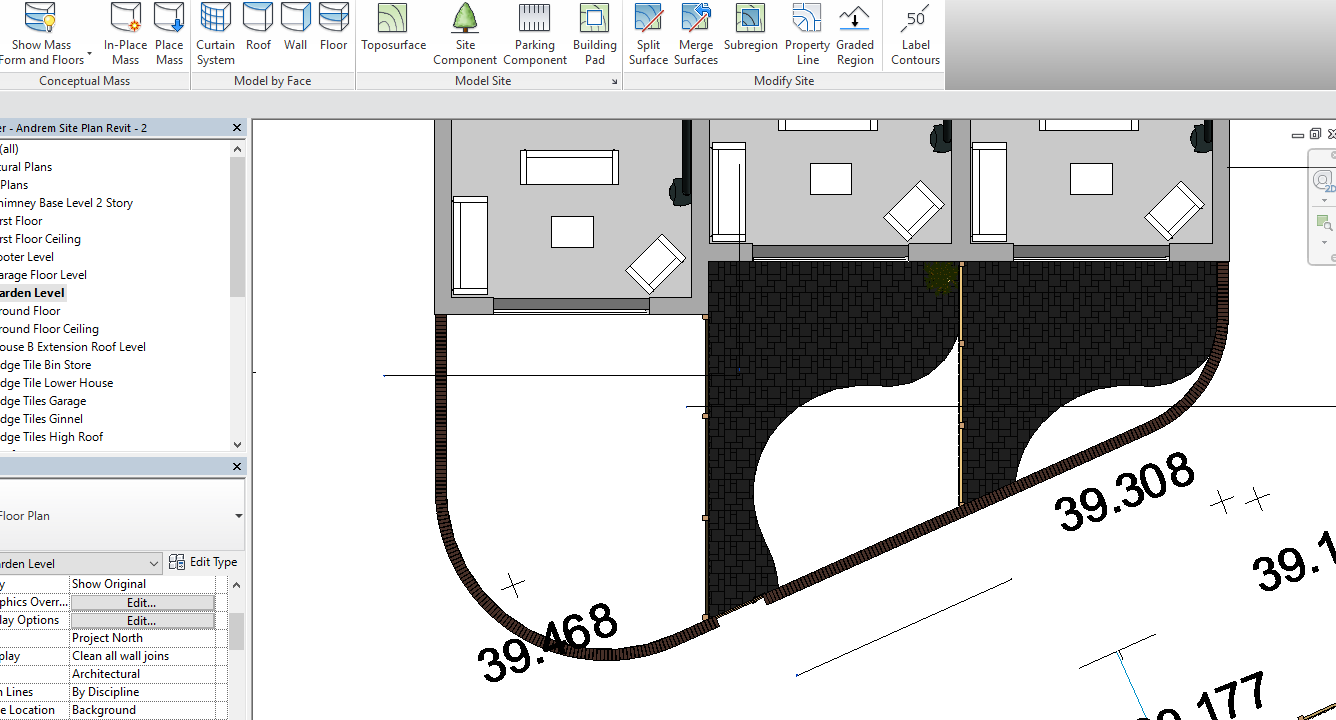1336x720 pixels.
Task: Select the Subregion tool
Action: point(750,28)
